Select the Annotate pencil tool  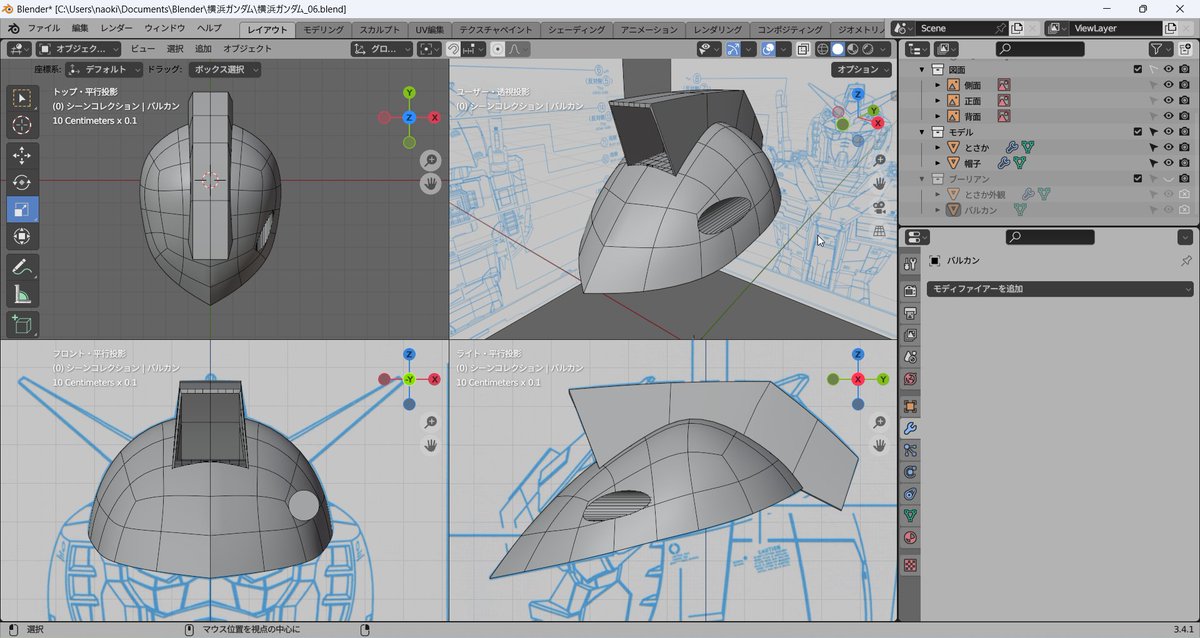(22, 267)
